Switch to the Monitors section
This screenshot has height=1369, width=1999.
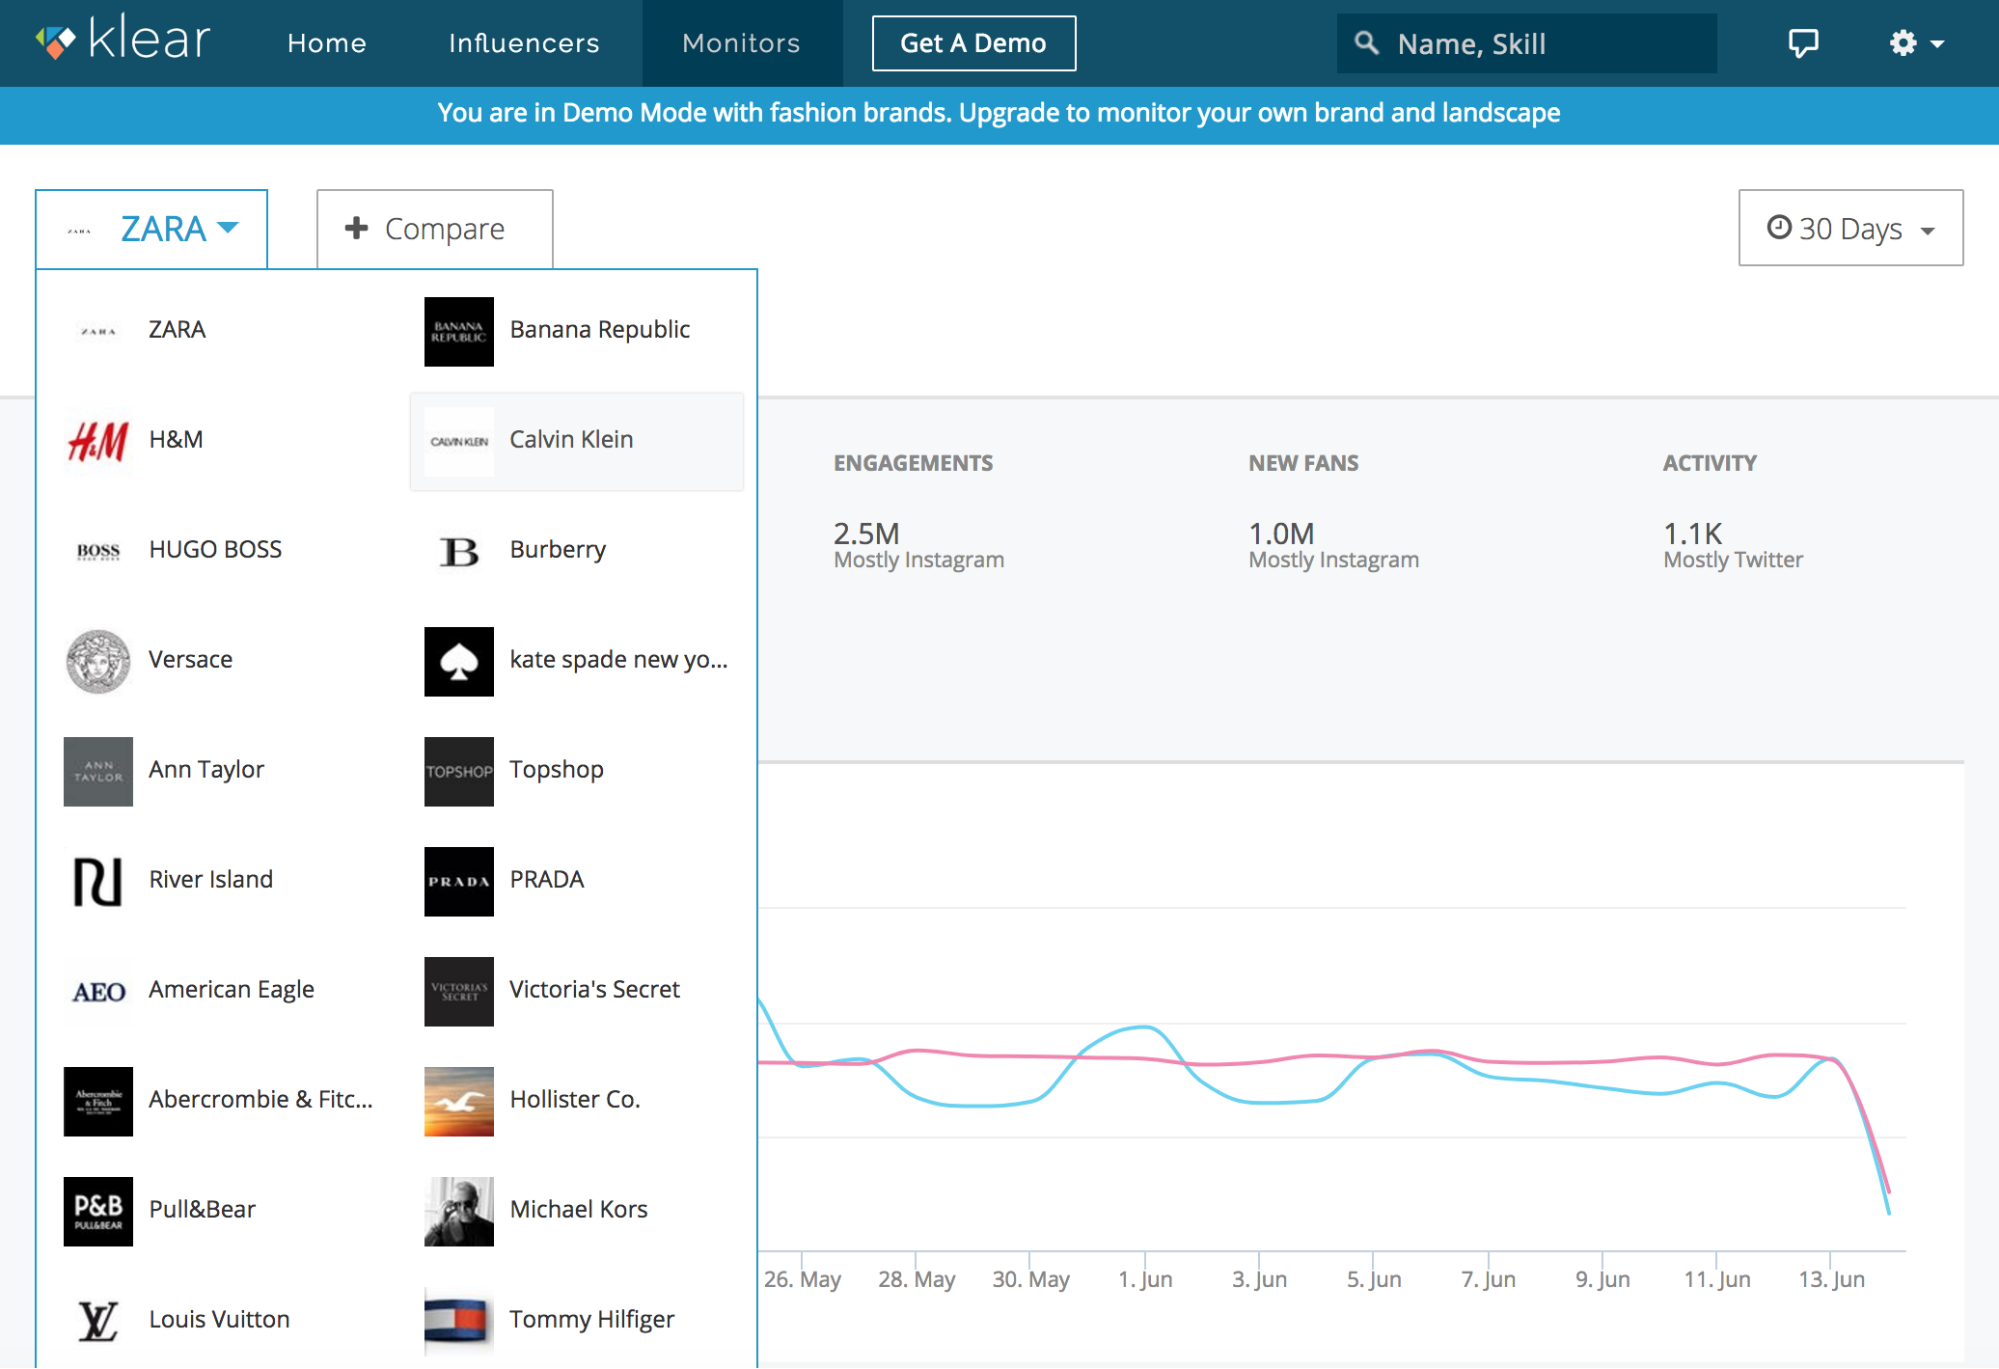741,43
